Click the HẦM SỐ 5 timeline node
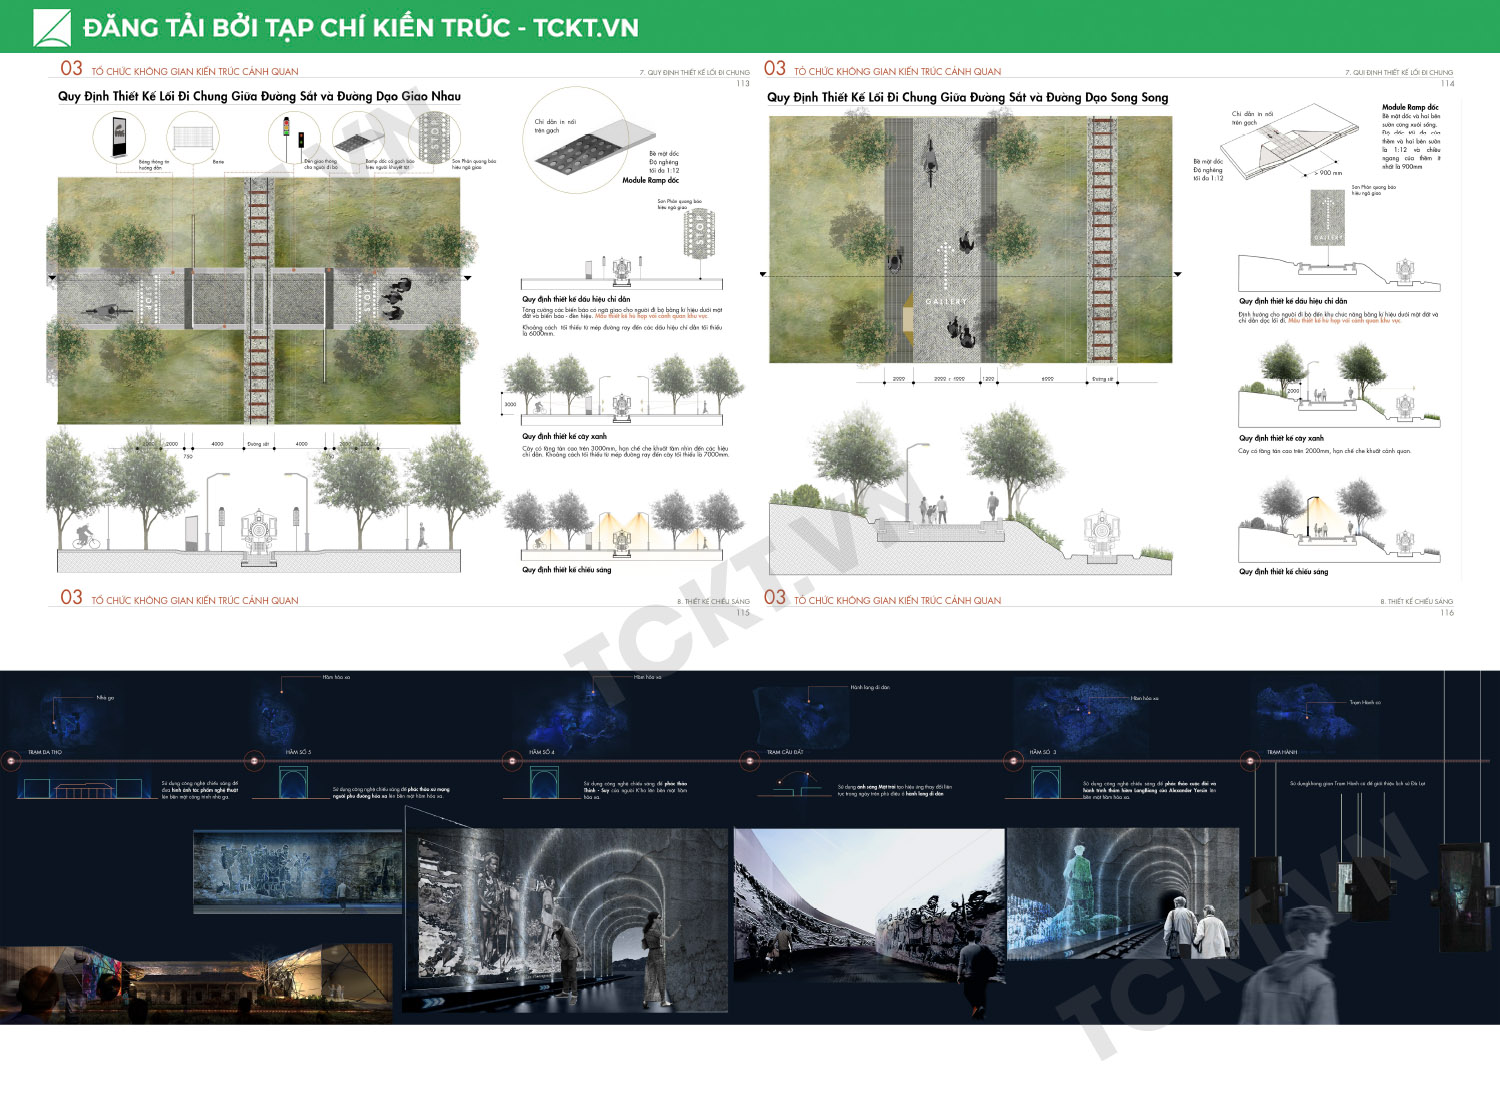This screenshot has width=1500, height=1113. coord(254,761)
